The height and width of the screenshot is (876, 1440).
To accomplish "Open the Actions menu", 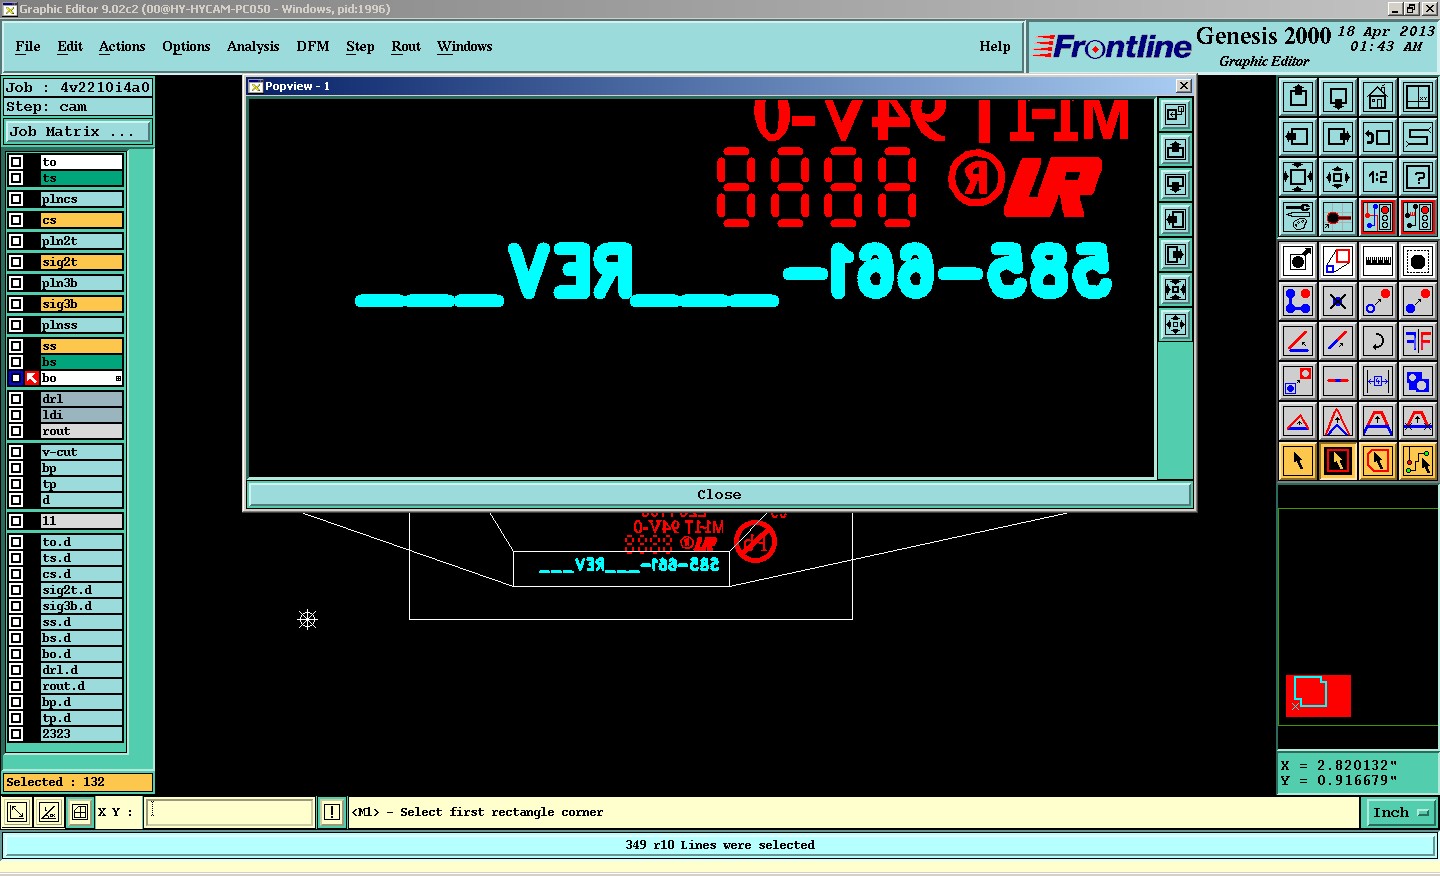I will pyautogui.click(x=122, y=46).
